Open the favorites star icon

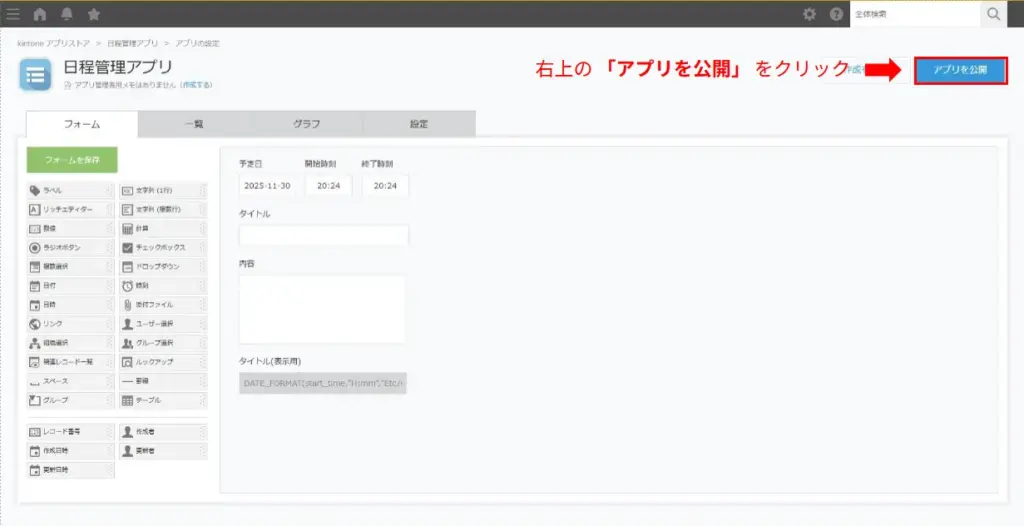(94, 14)
